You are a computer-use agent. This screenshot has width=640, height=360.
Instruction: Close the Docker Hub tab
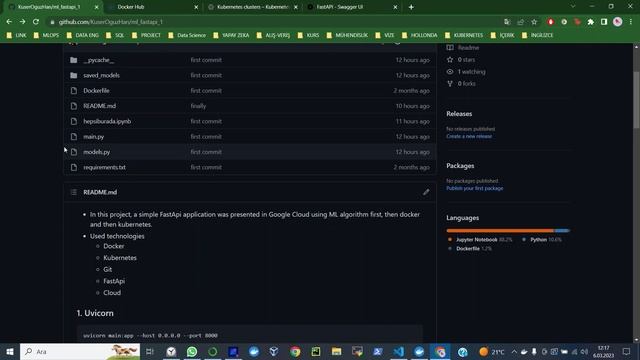[x=196, y=7]
